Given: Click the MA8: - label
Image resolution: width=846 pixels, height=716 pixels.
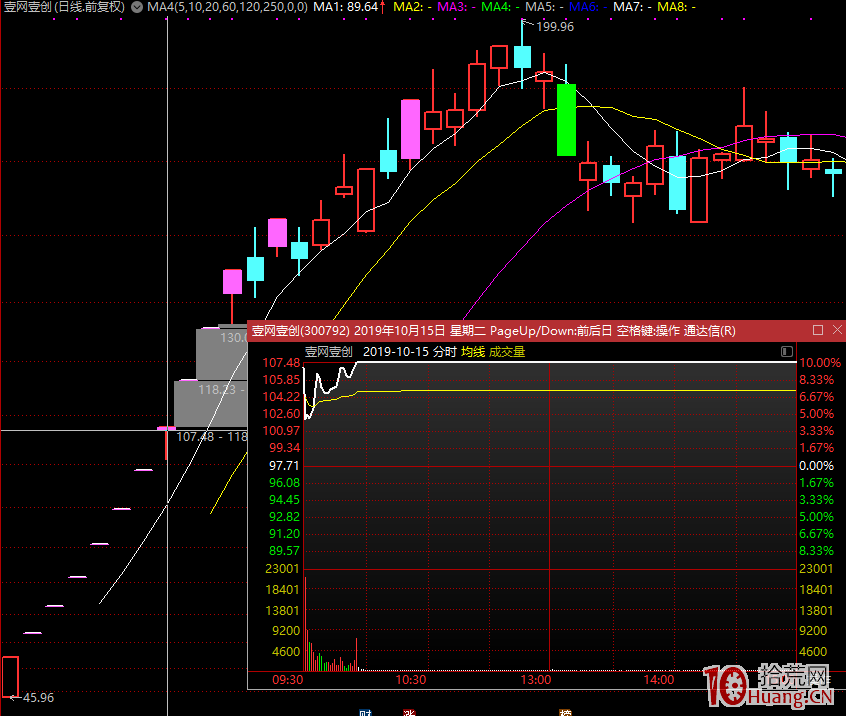Looking at the screenshot, I should (677, 7).
